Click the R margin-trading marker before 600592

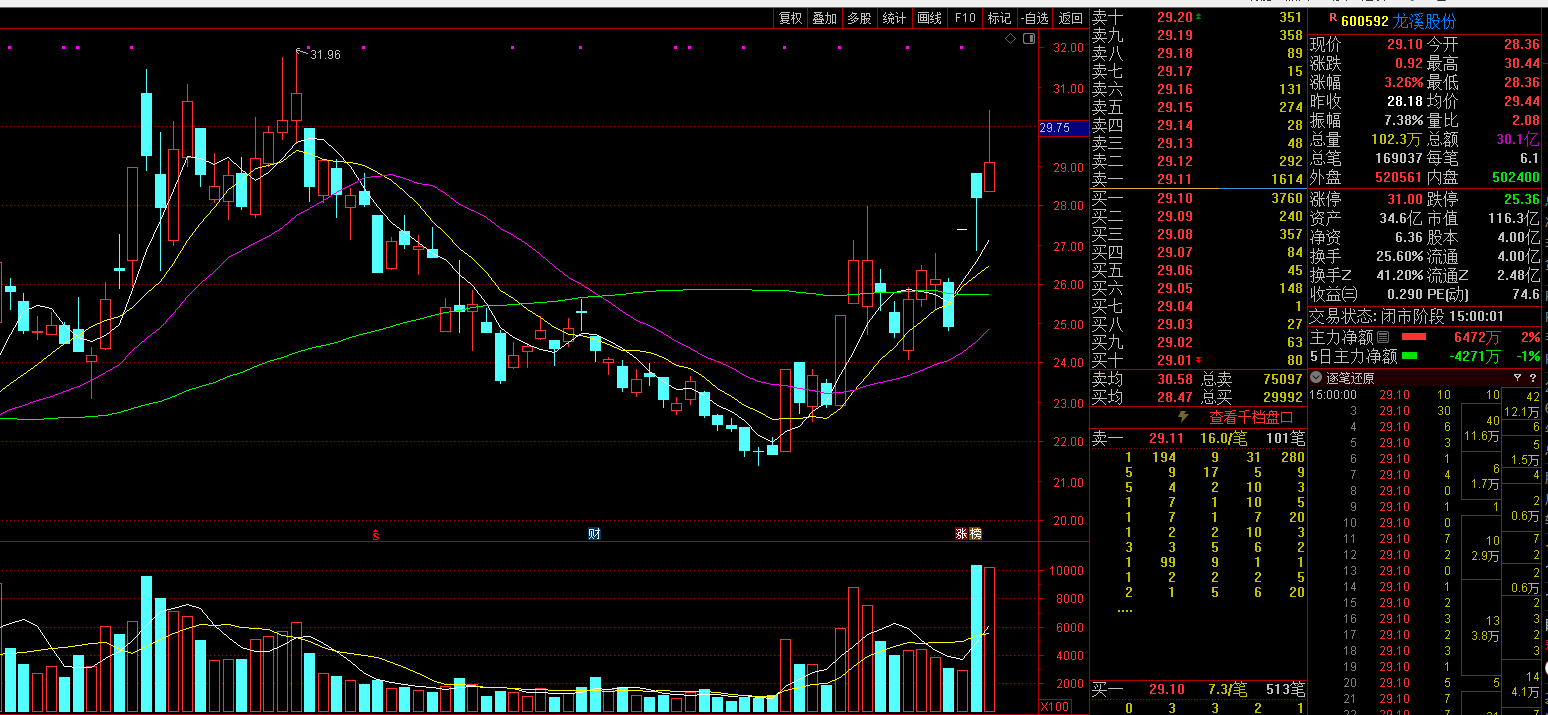(1332, 20)
